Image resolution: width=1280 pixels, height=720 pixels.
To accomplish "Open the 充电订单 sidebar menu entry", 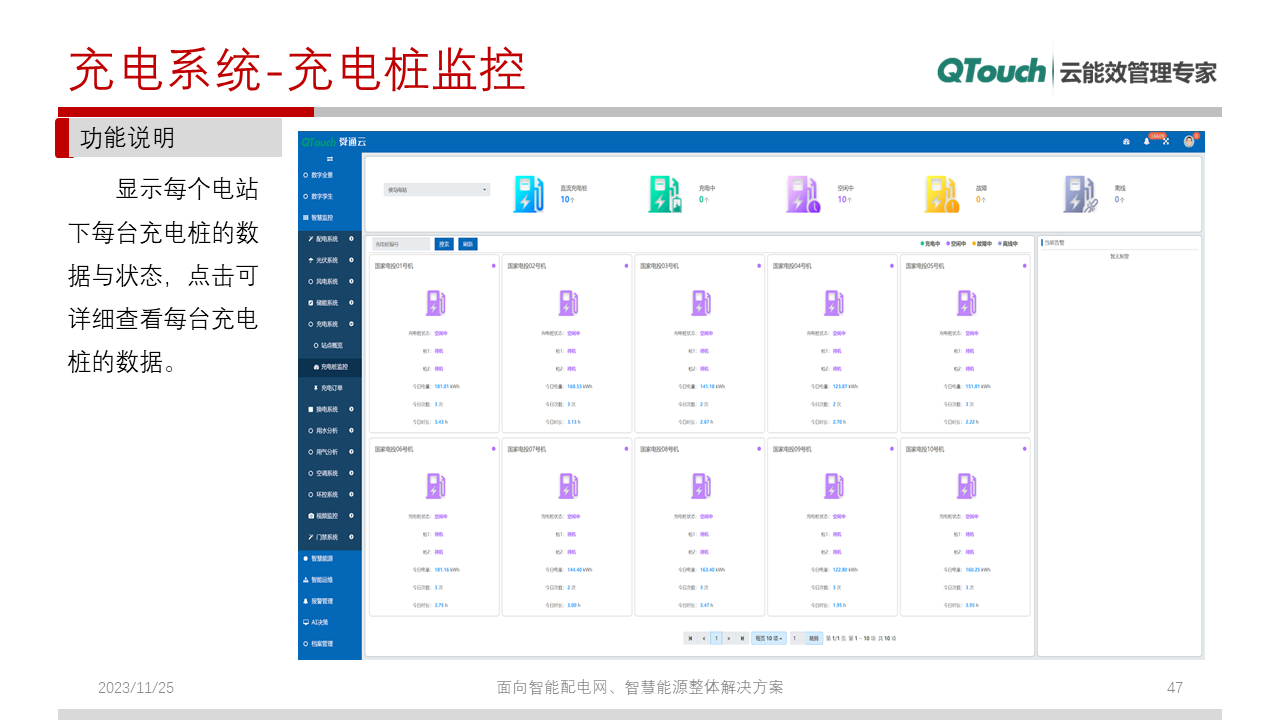I will (330, 387).
